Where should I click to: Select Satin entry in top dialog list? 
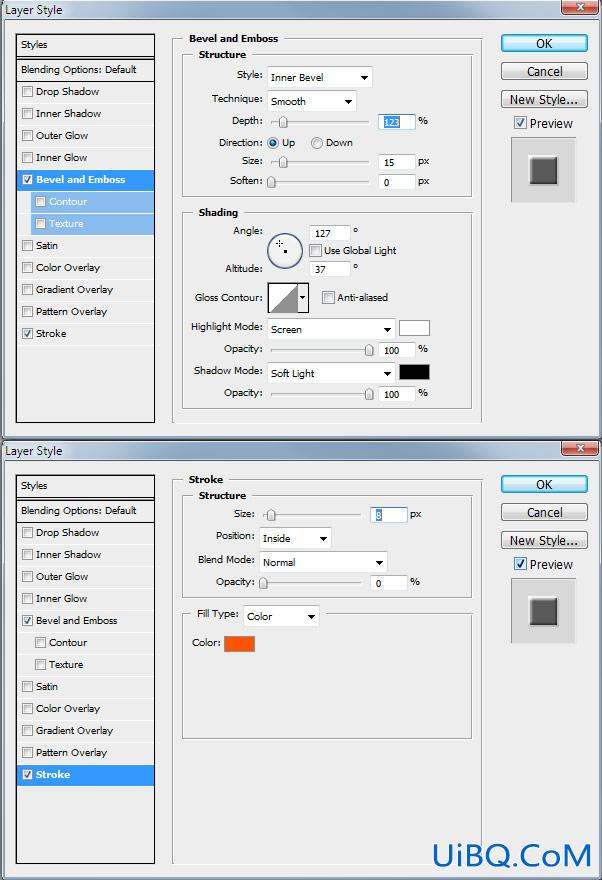(85, 245)
